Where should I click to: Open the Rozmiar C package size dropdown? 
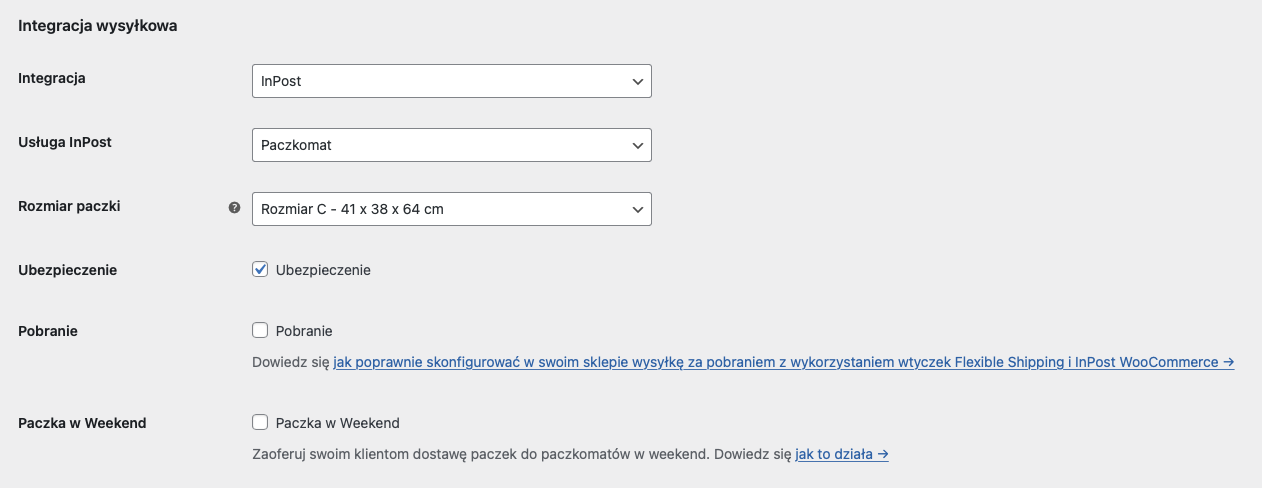pyautogui.click(x=451, y=209)
